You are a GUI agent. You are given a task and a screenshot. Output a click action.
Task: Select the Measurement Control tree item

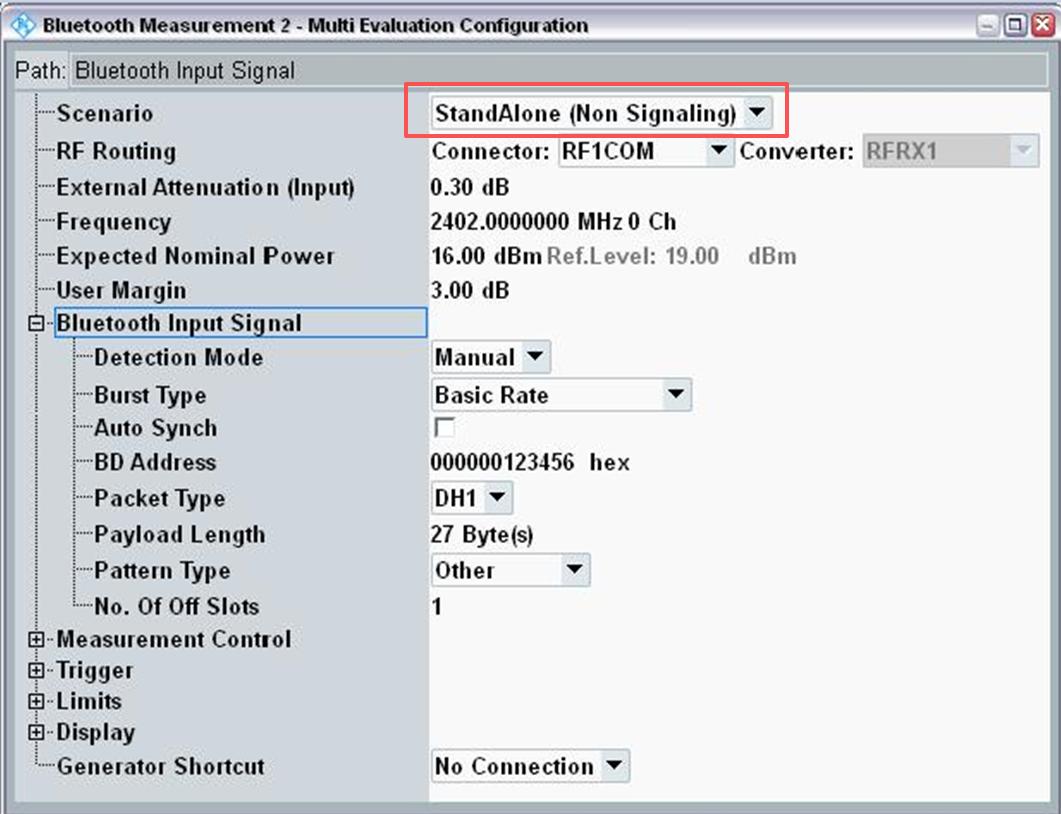pyautogui.click(x=174, y=639)
